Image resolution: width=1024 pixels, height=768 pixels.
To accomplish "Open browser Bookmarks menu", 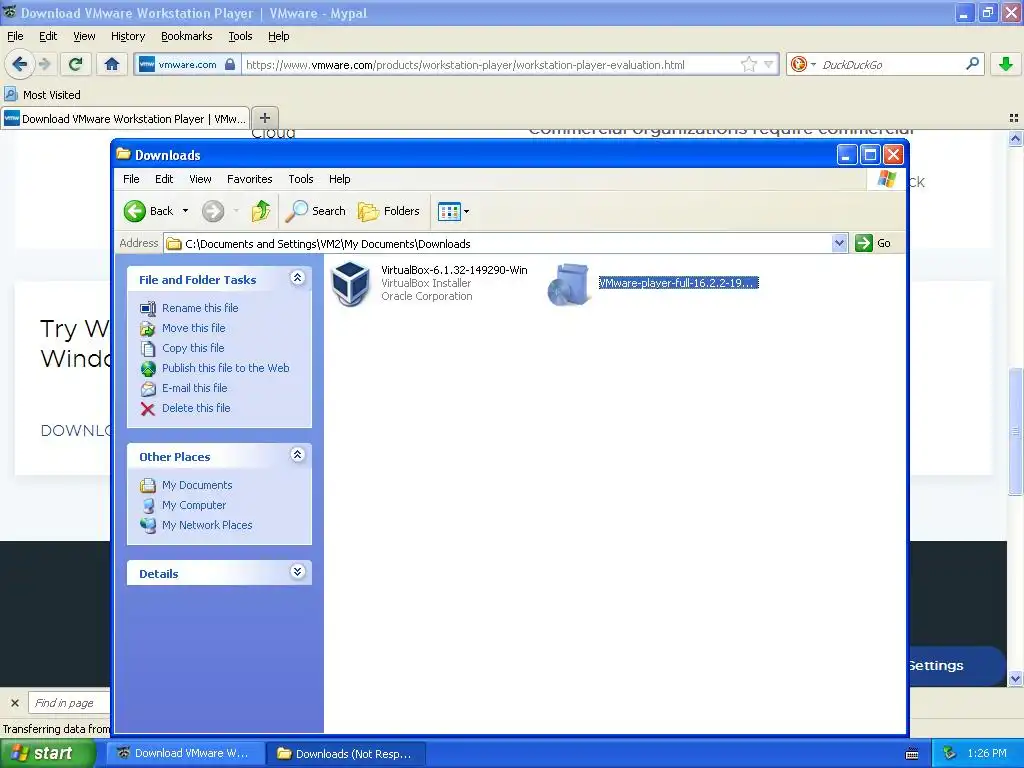I will 186,36.
